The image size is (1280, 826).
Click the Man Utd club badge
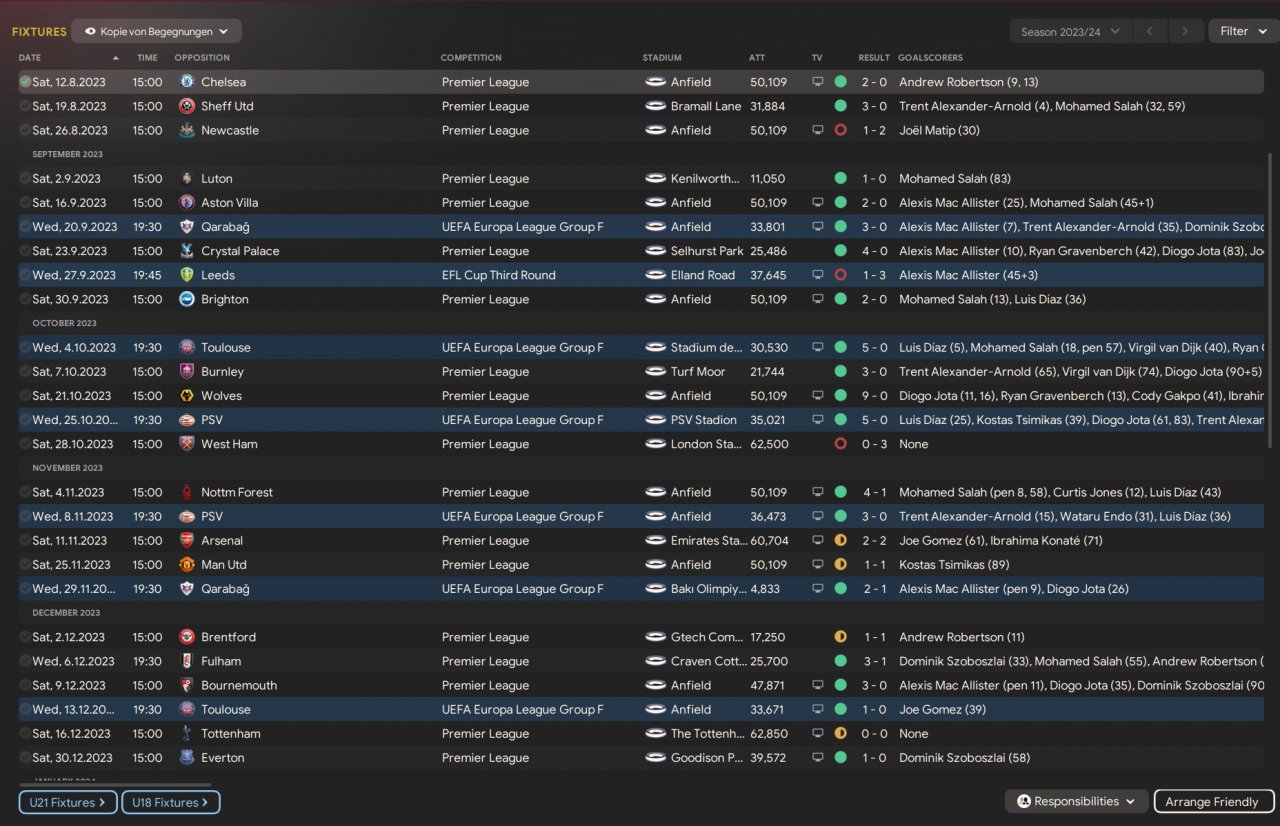tap(187, 565)
